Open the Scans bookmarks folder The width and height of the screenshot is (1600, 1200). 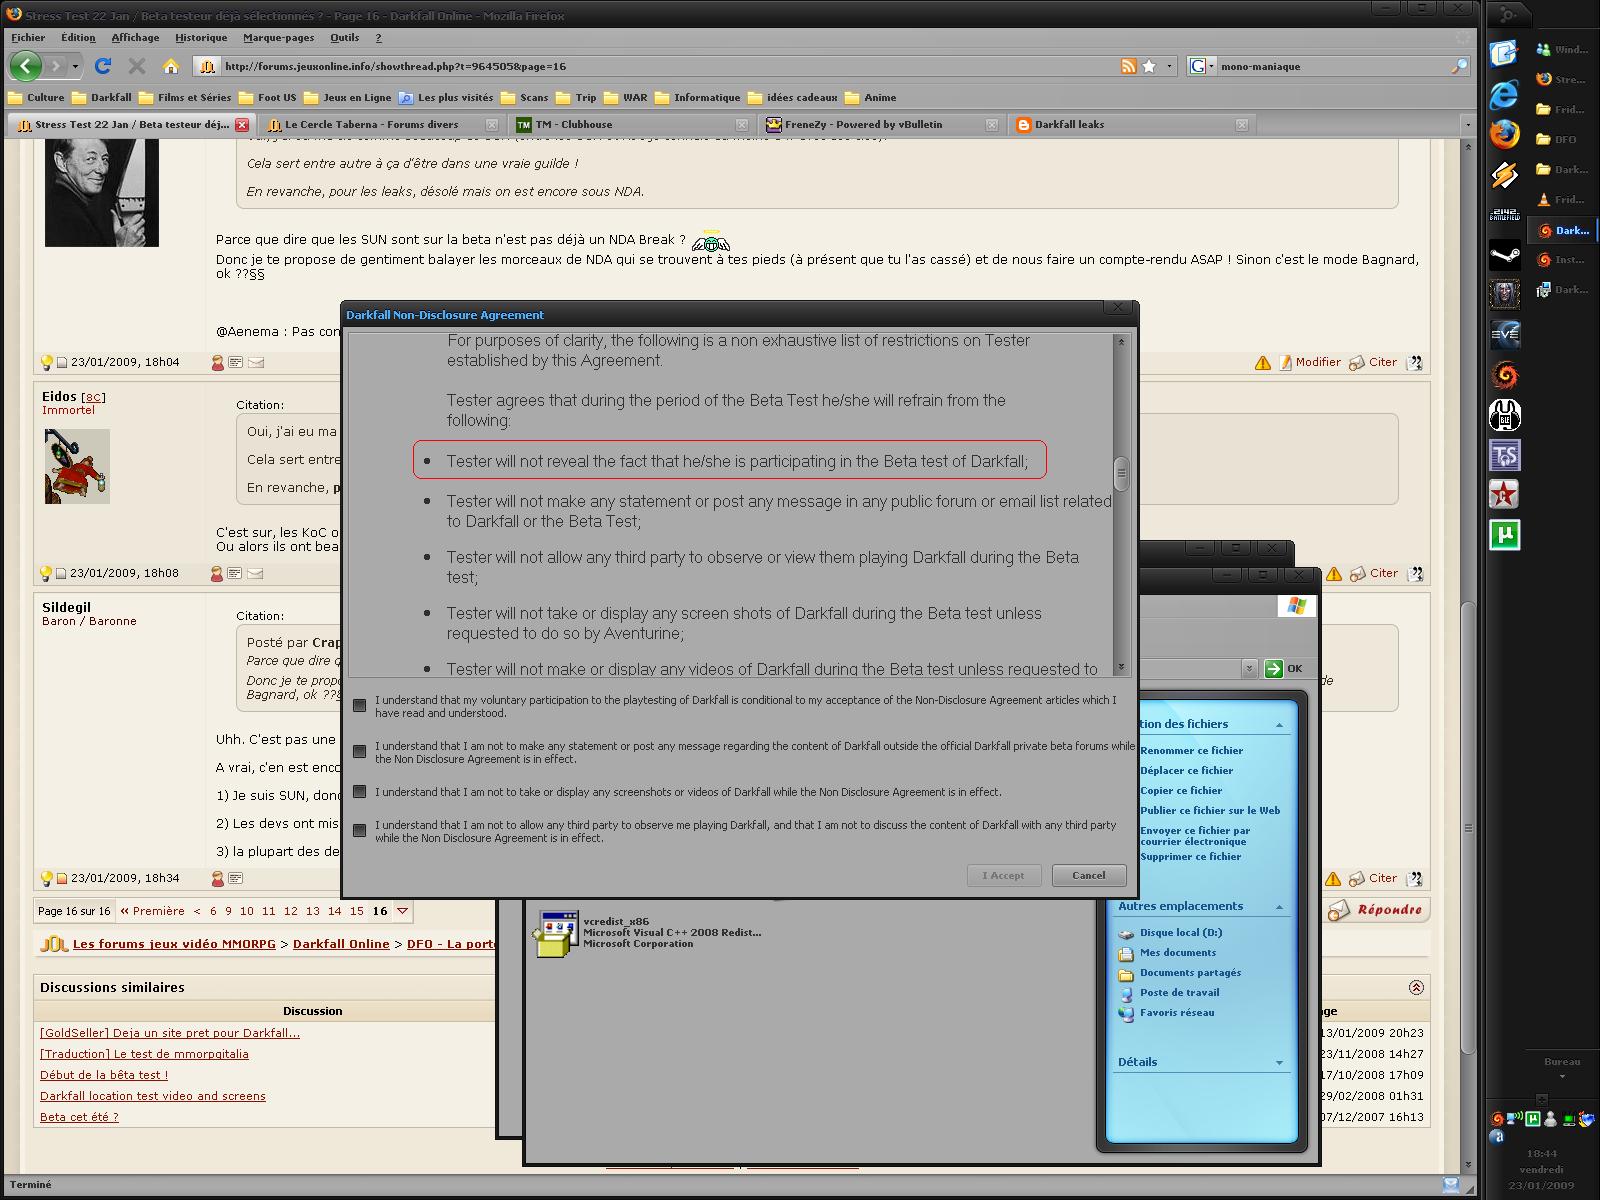(524, 98)
